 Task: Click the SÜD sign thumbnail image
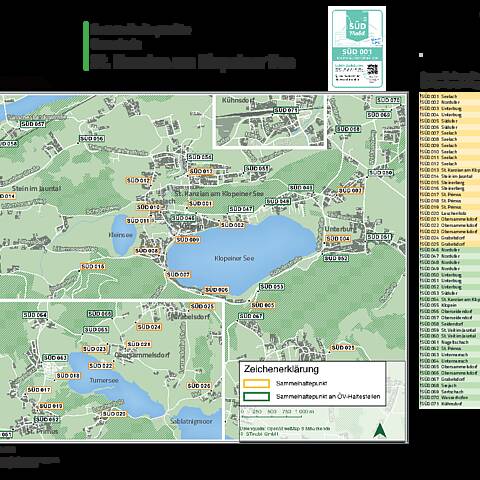357,48
